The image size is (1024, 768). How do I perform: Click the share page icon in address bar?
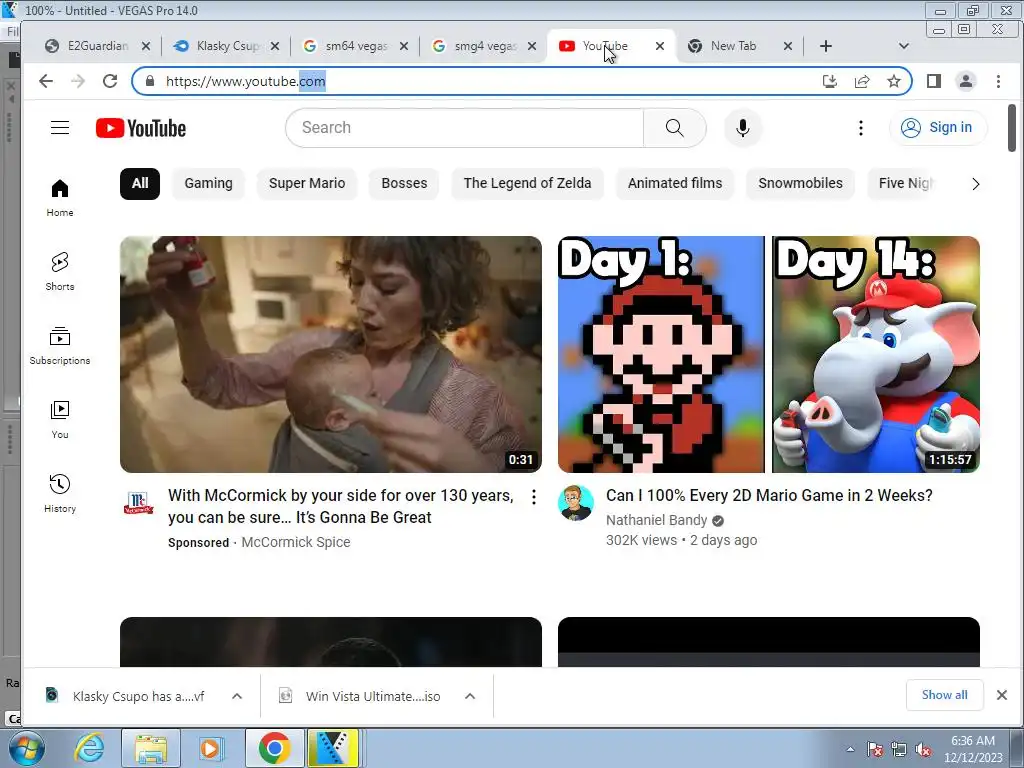pos(862,81)
